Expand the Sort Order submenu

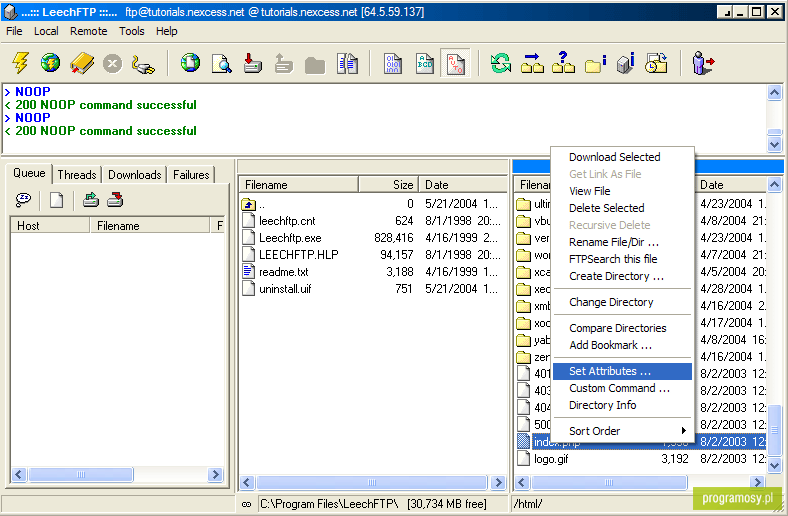[x=622, y=431]
